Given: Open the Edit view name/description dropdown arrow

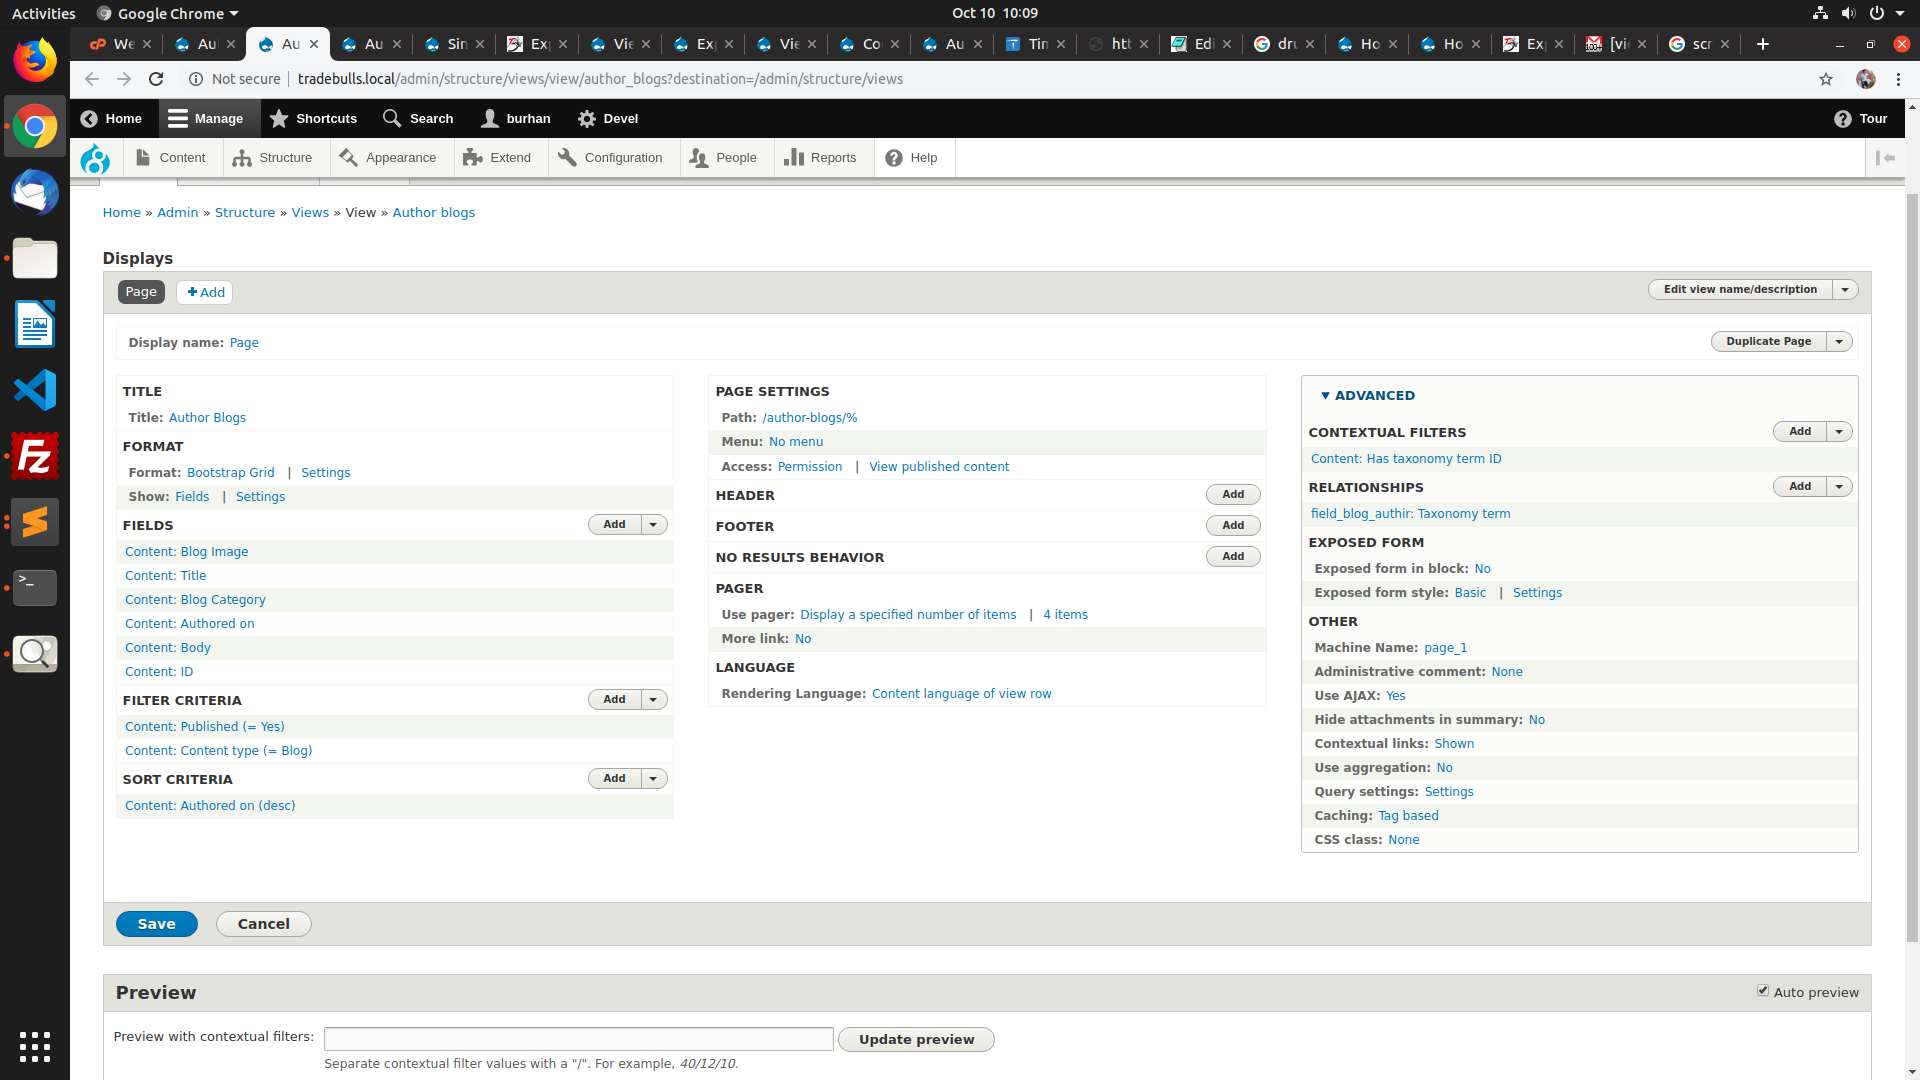Looking at the screenshot, I should pyautogui.click(x=1845, y=290).
